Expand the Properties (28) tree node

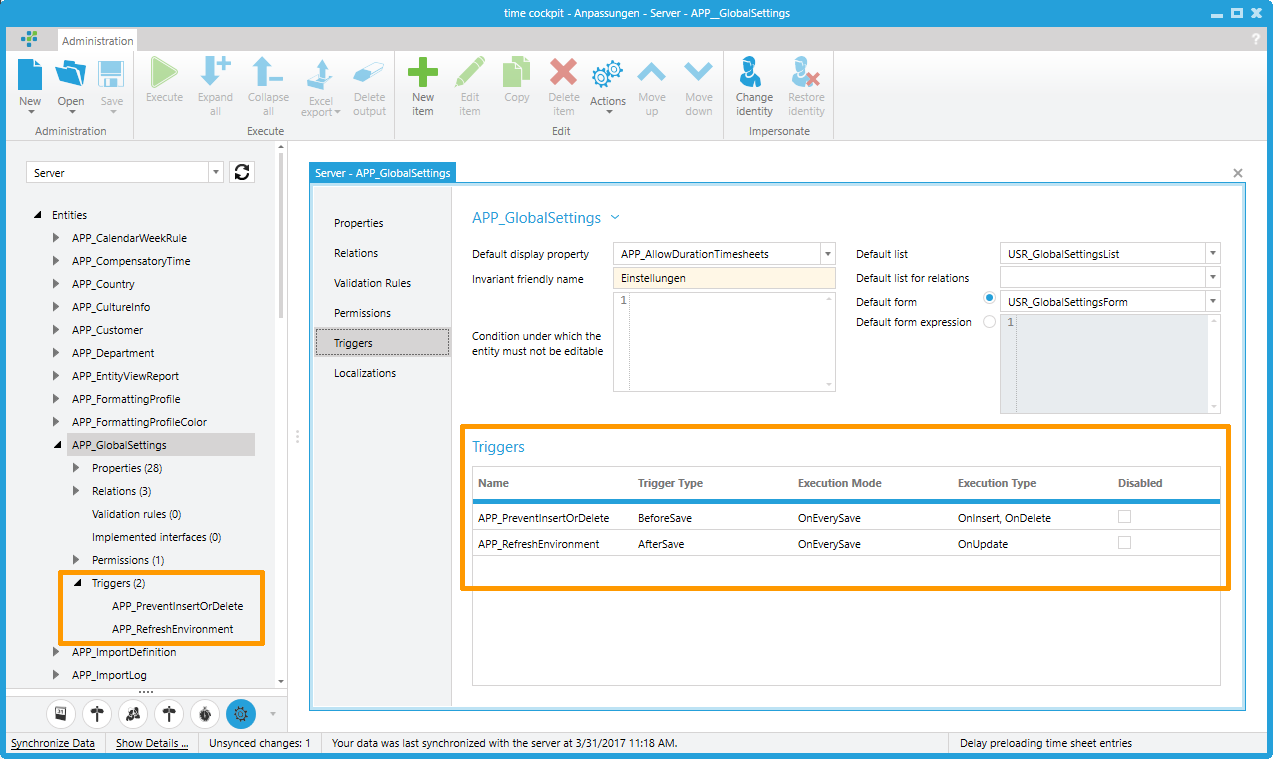pos(77,468)
